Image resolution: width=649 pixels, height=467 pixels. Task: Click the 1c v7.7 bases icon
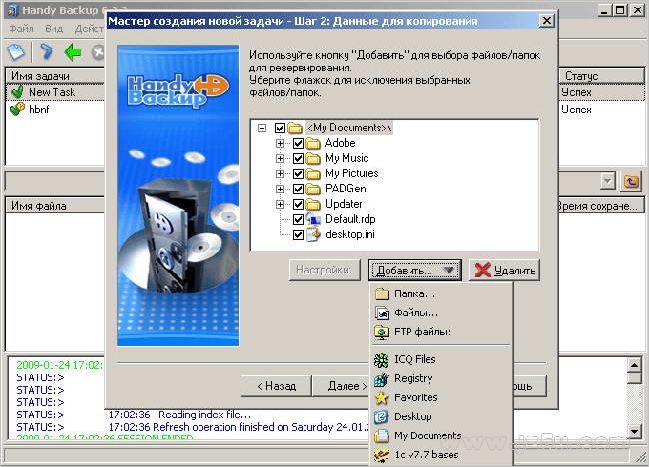pyautogui.click(x=381, y=455)
